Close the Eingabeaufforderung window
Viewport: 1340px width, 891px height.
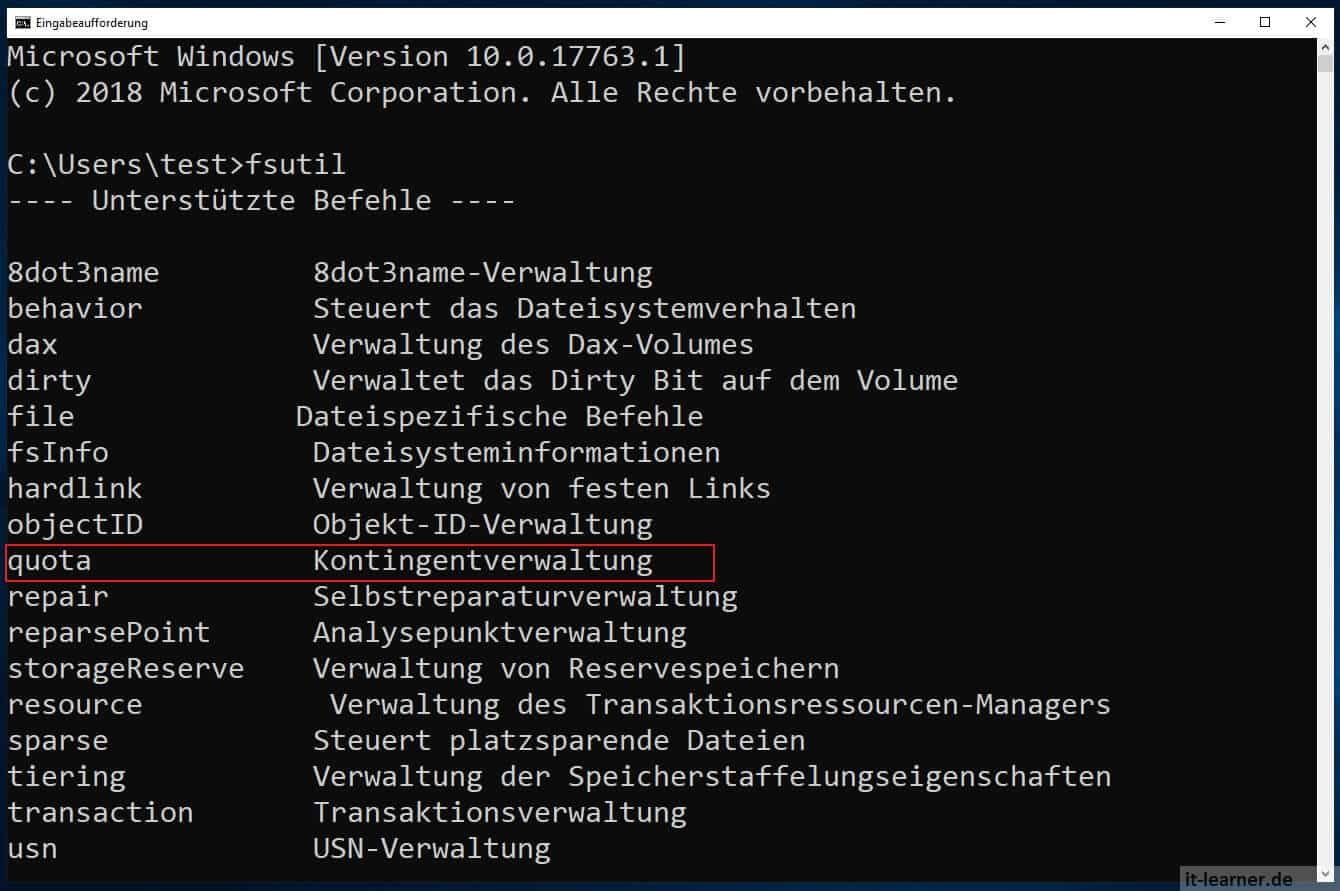click(x=1311, y=21)
